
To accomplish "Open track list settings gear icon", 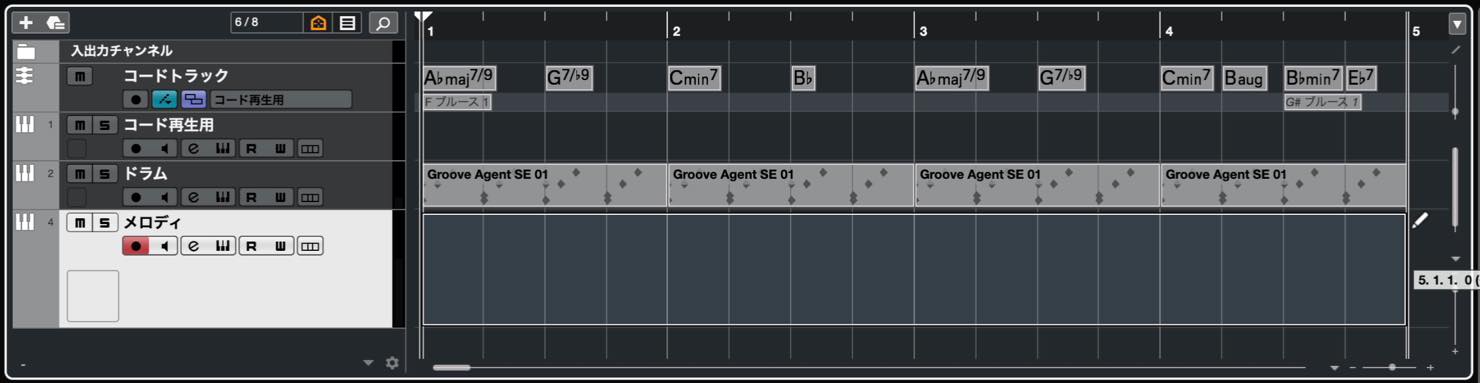I will (392, 363).
